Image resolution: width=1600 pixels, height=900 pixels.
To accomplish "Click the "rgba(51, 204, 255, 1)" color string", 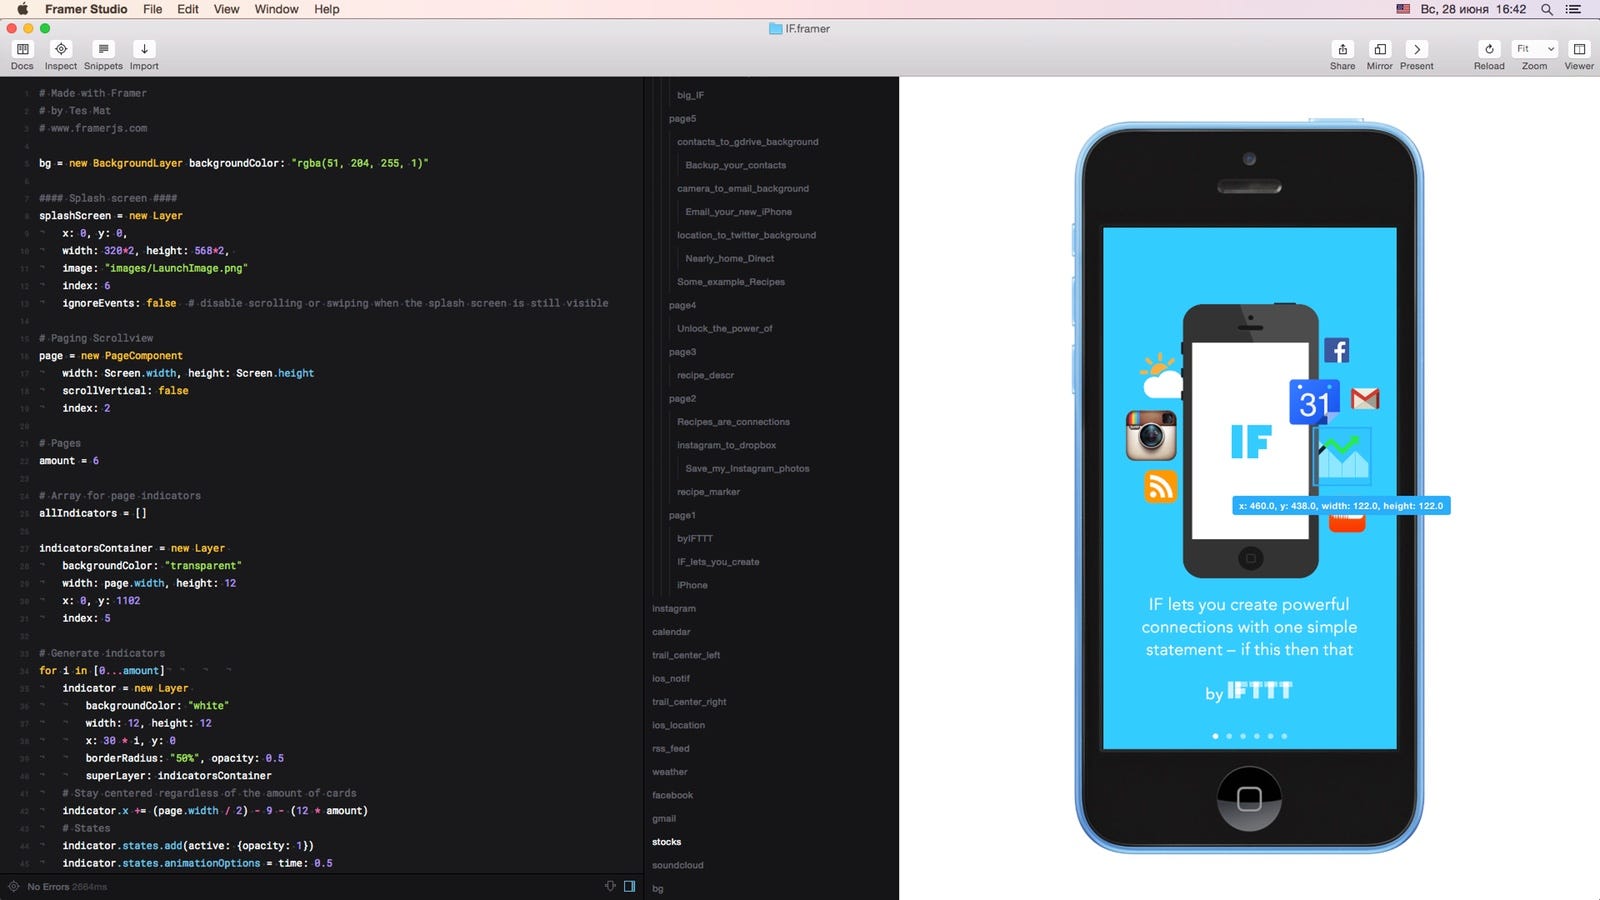I will point(360,163).
